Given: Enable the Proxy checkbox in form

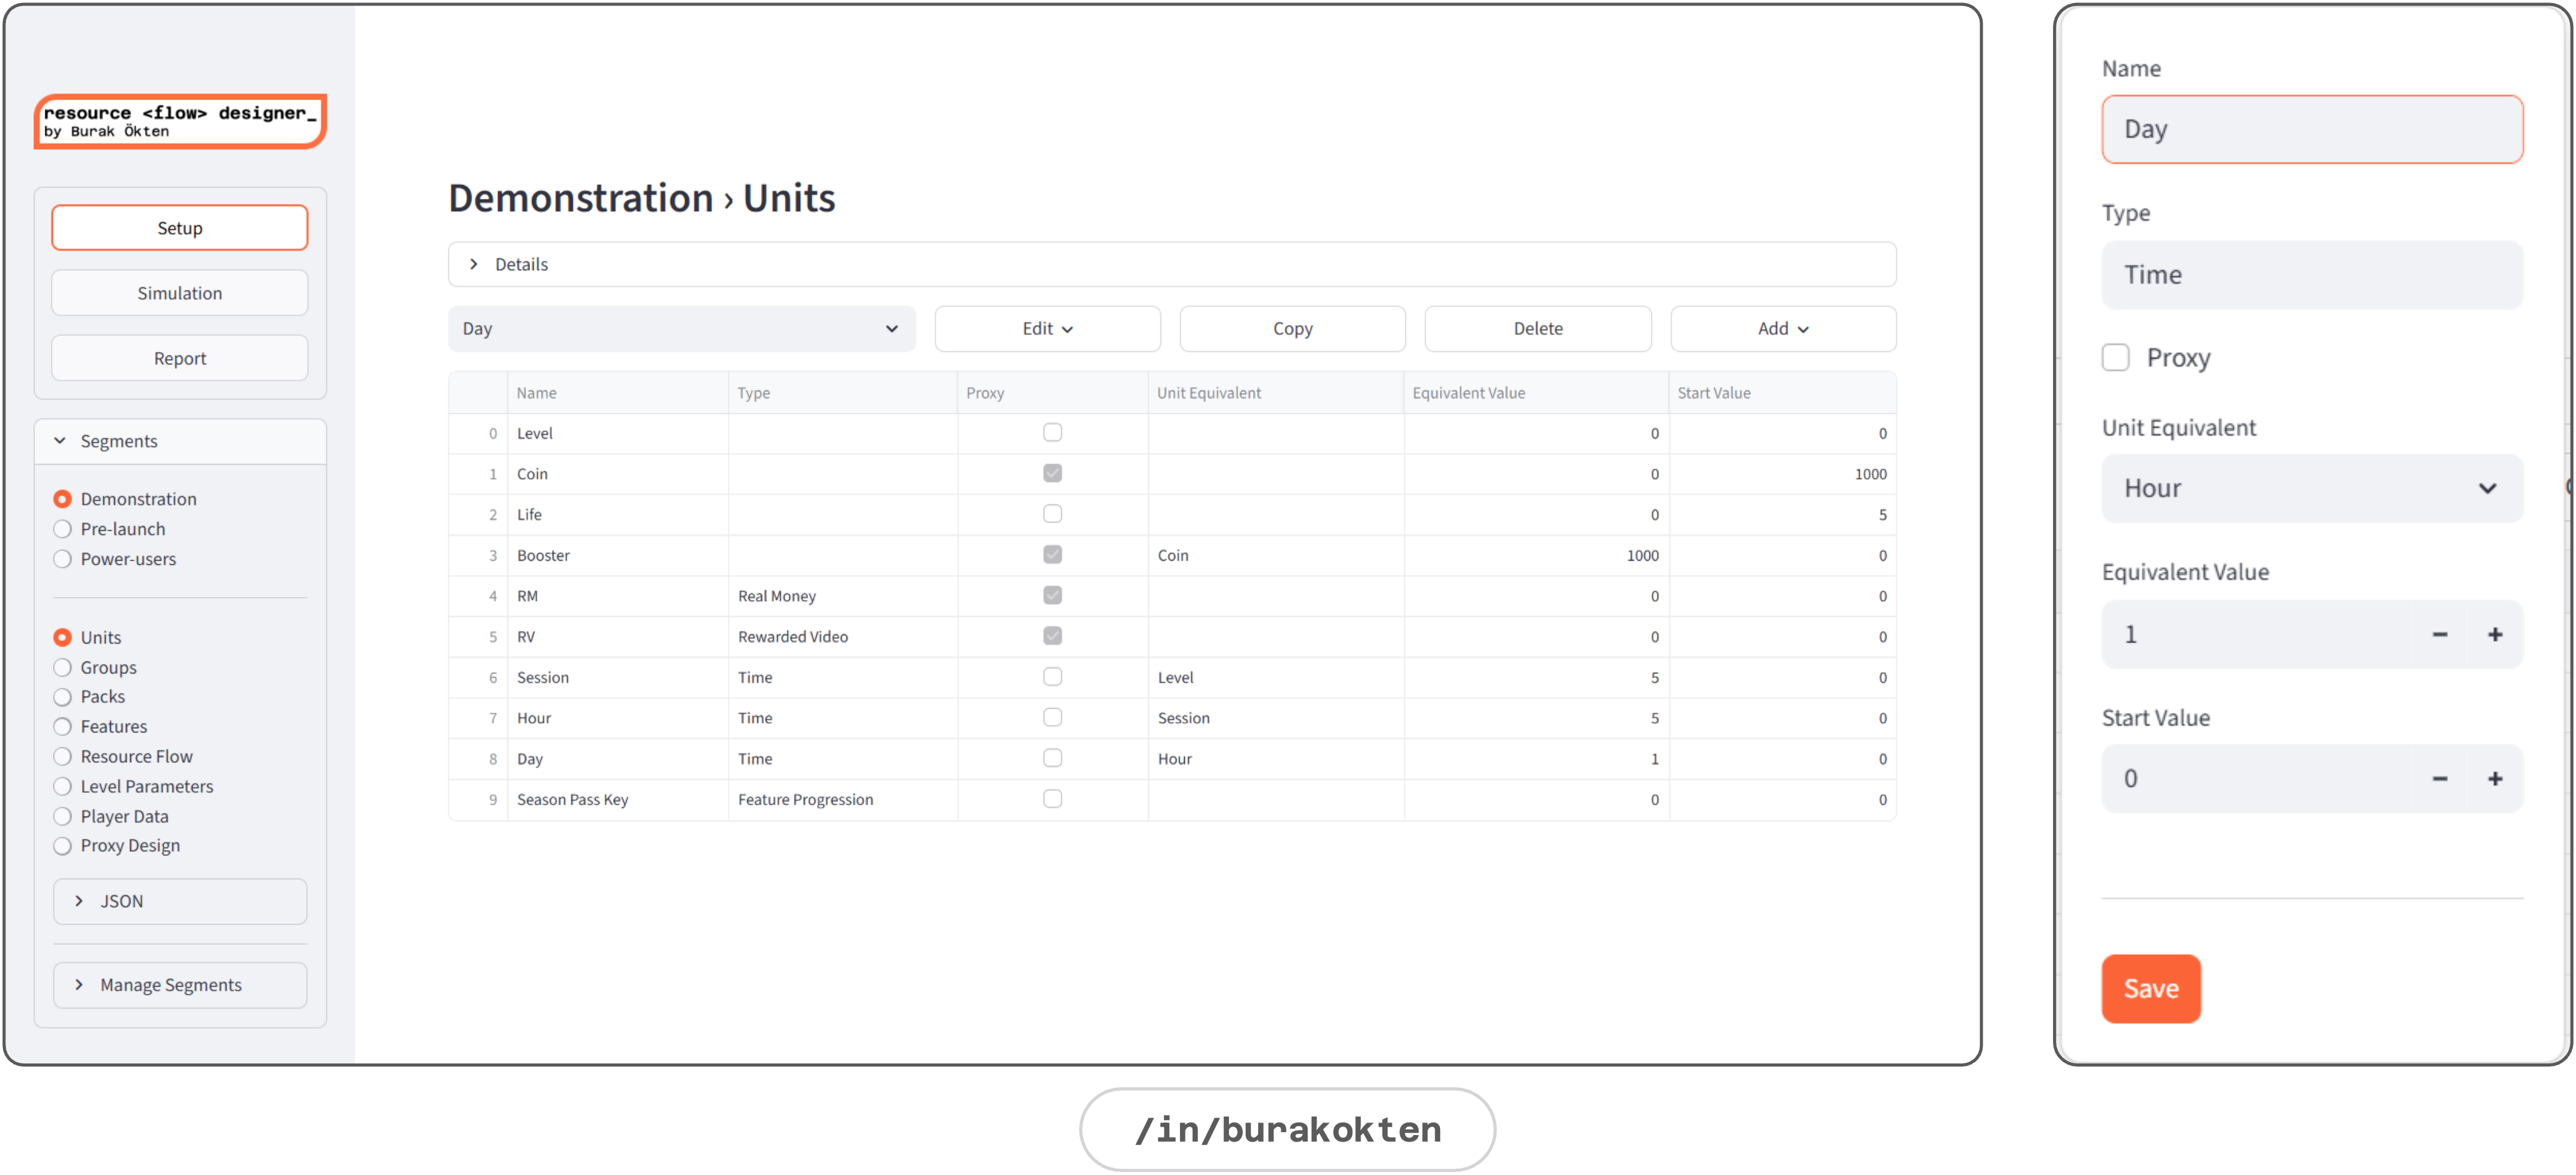Looking at the screenshot, I should coord(2115,357).
